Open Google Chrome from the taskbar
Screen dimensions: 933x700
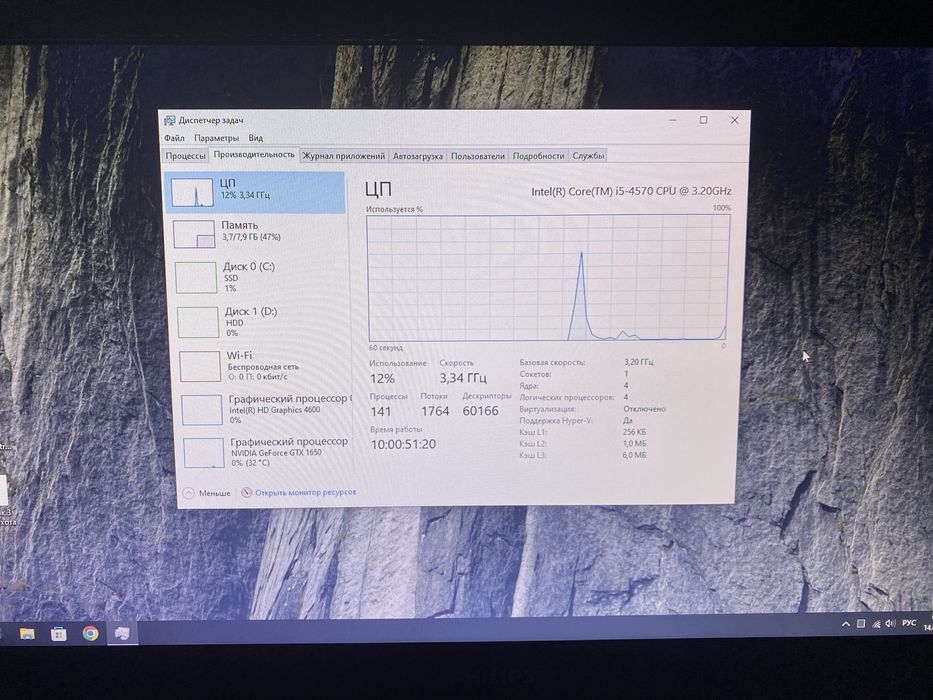[90, 633]
